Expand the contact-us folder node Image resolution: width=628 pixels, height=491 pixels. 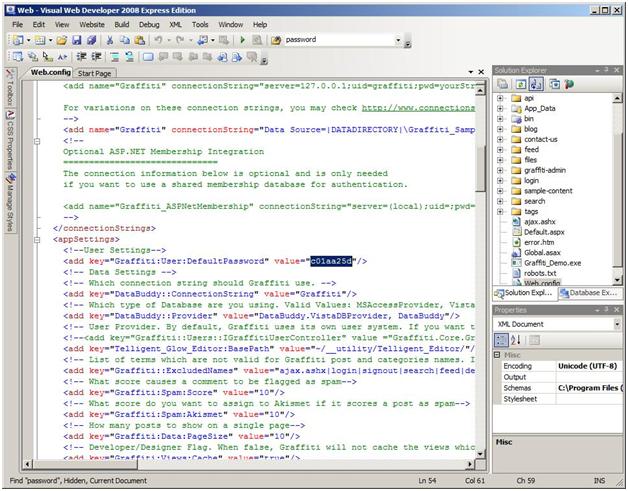(x=500, y=139)
